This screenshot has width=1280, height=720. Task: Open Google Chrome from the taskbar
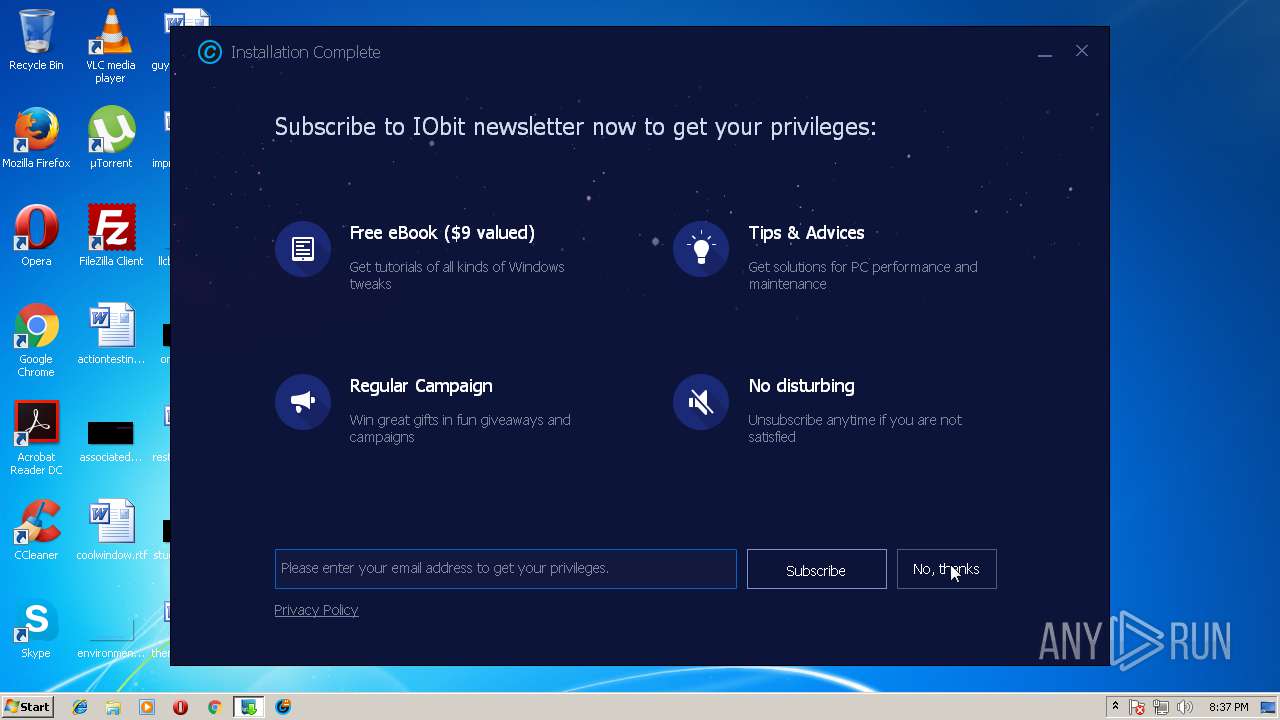click(214, 707)
